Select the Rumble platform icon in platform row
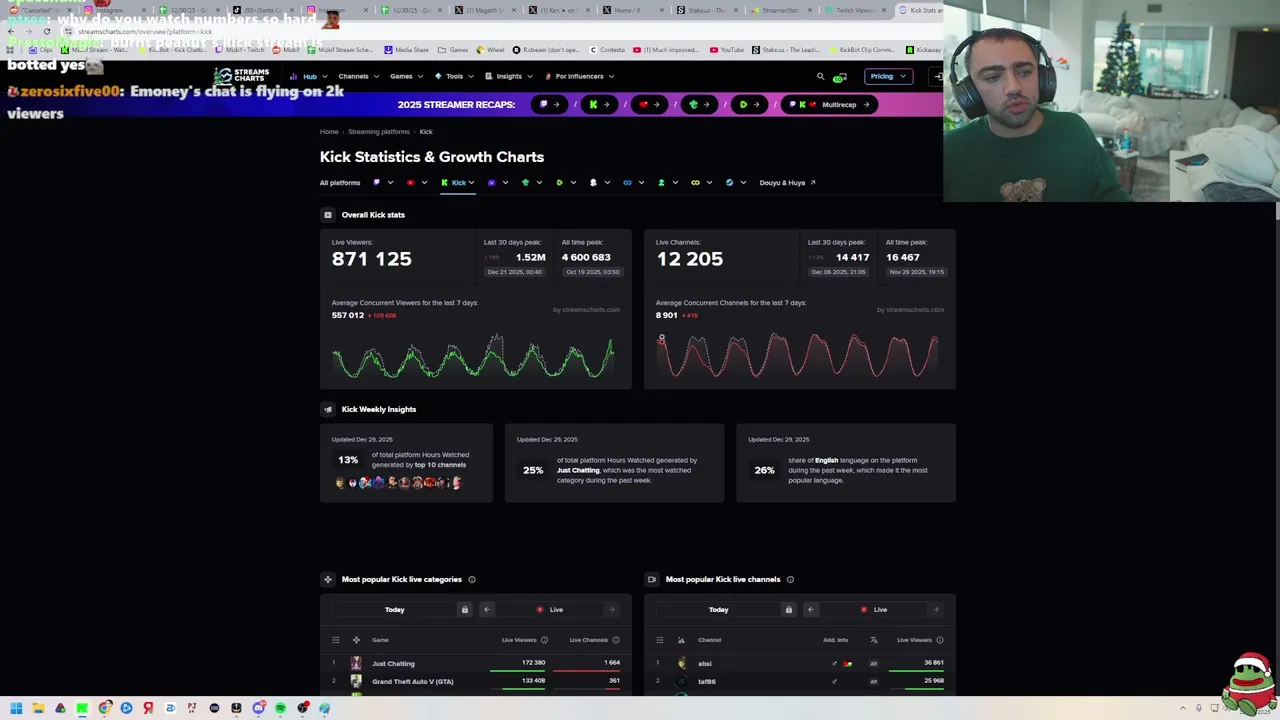This screenshot has height=720, width=1280. tap(559, 183)
